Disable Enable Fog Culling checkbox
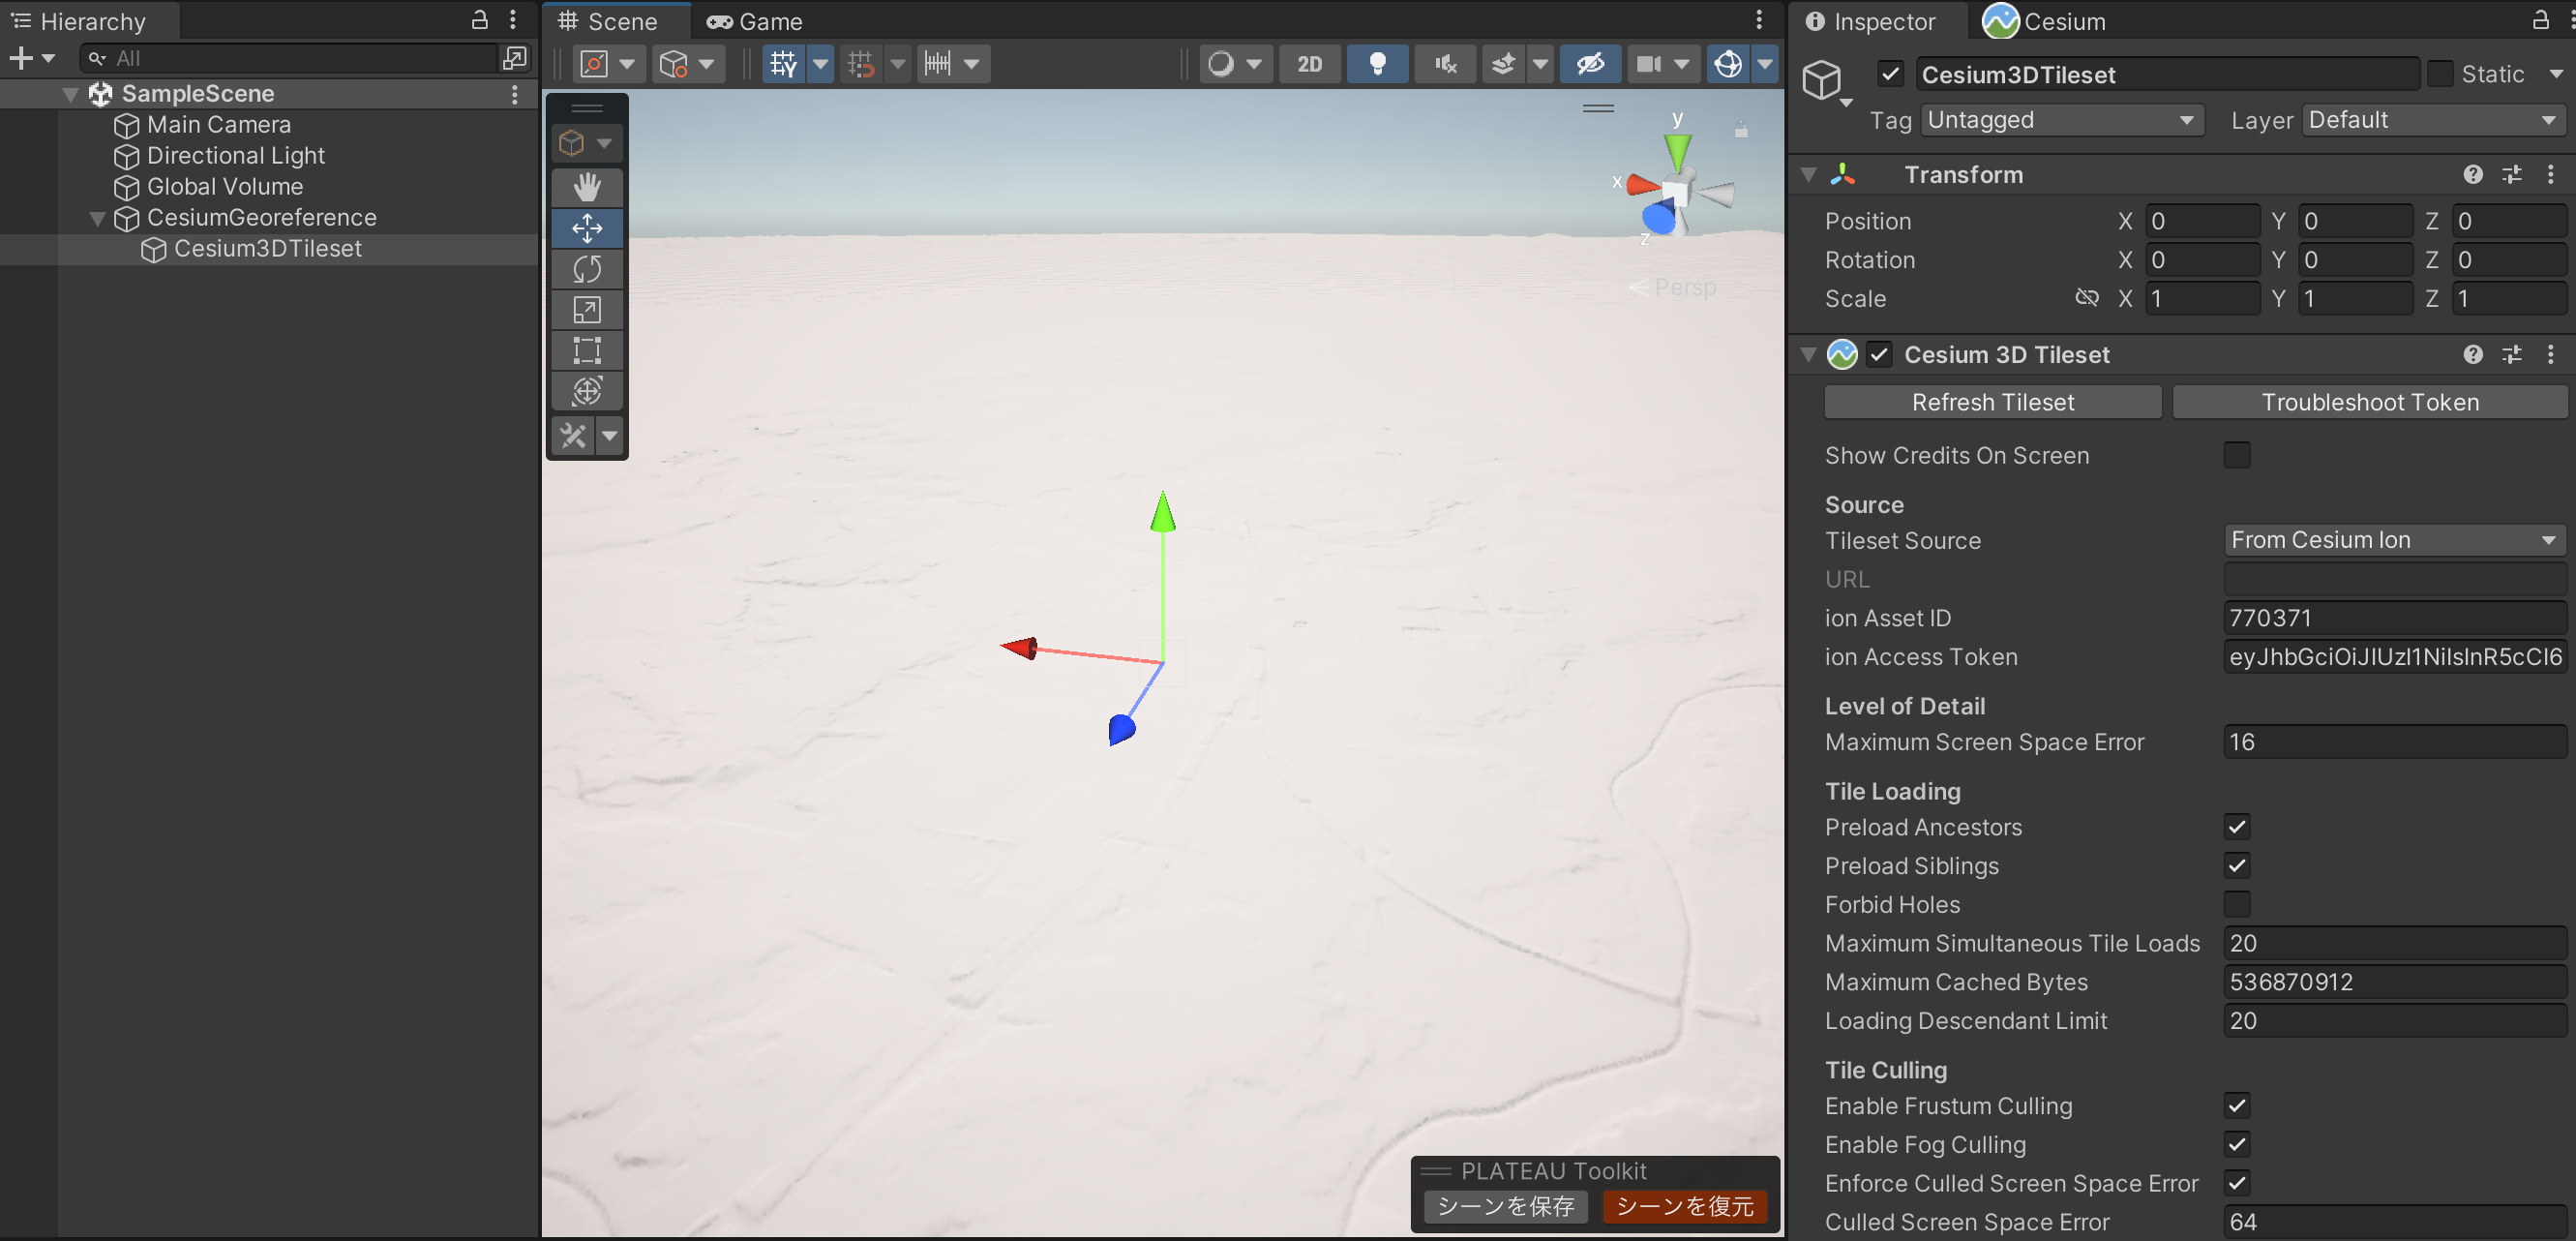This screenshot has height=1241, width=2576. click(2236, 1144)
